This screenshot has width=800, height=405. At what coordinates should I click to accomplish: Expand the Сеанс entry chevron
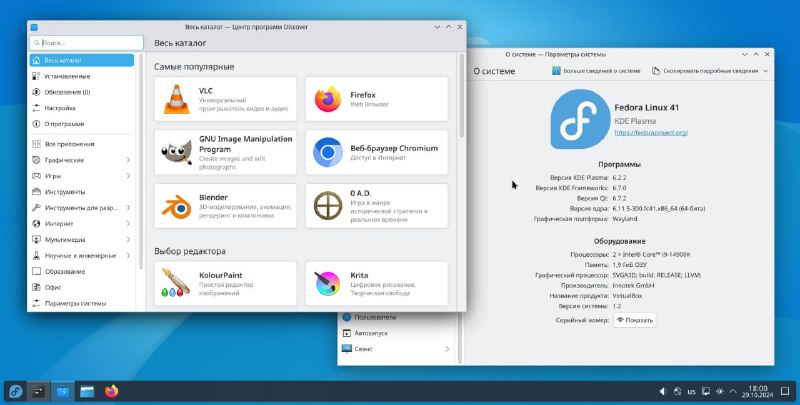pyautogui.click(x=447, y=349)
